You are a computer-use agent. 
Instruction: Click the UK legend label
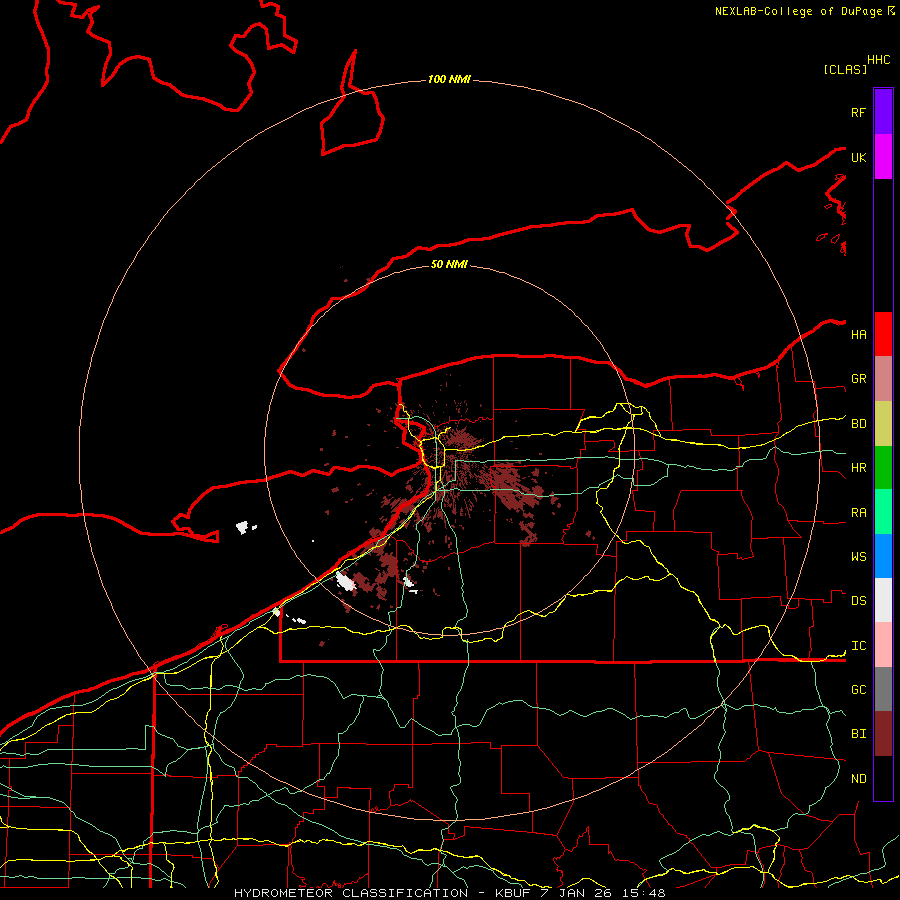[x=858, y=157]
